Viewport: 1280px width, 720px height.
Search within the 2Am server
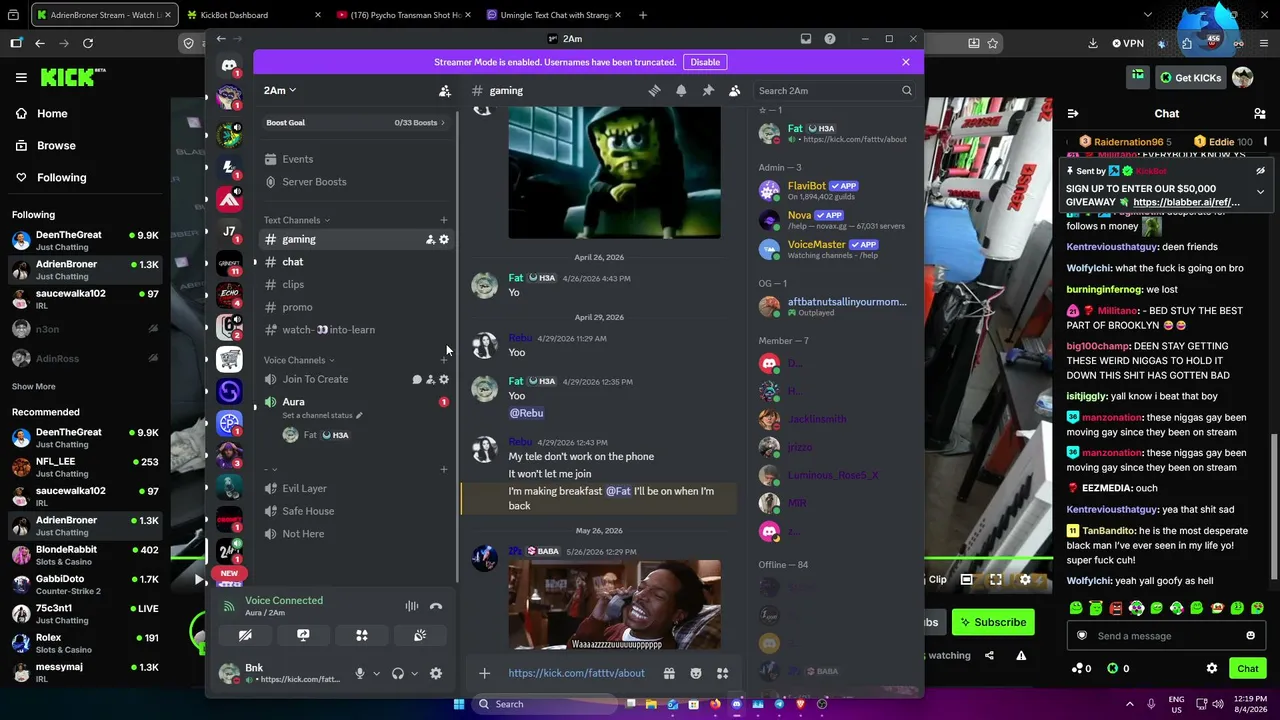pos(834,91)
